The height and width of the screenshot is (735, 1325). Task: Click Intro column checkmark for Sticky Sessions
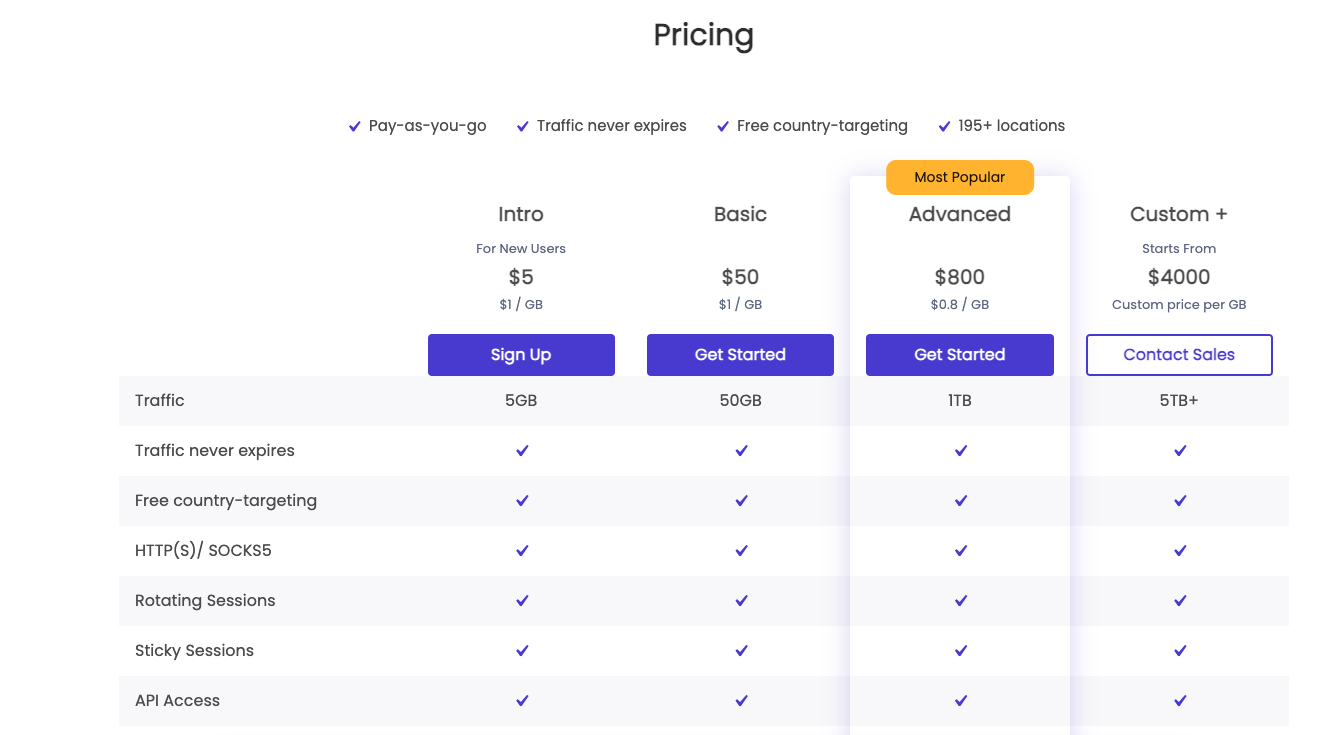(x=522, y=651)
